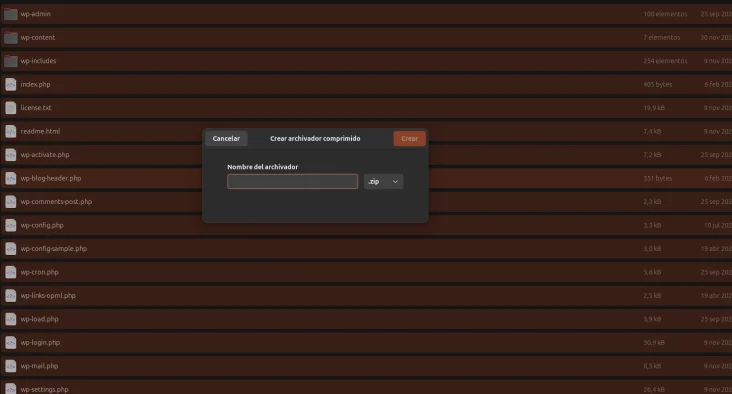Focus the Nombre del archivador text field
732x394 pixels.
coord(293,182)
